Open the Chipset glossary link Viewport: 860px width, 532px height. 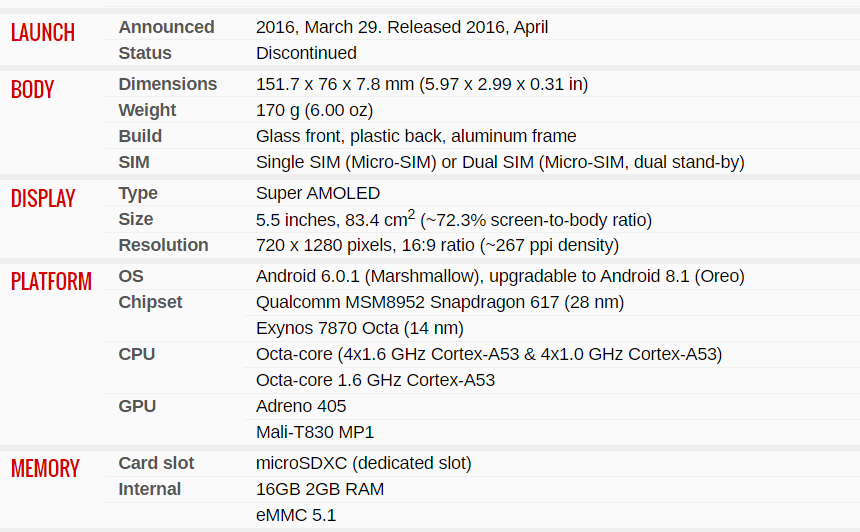point(150,302)
